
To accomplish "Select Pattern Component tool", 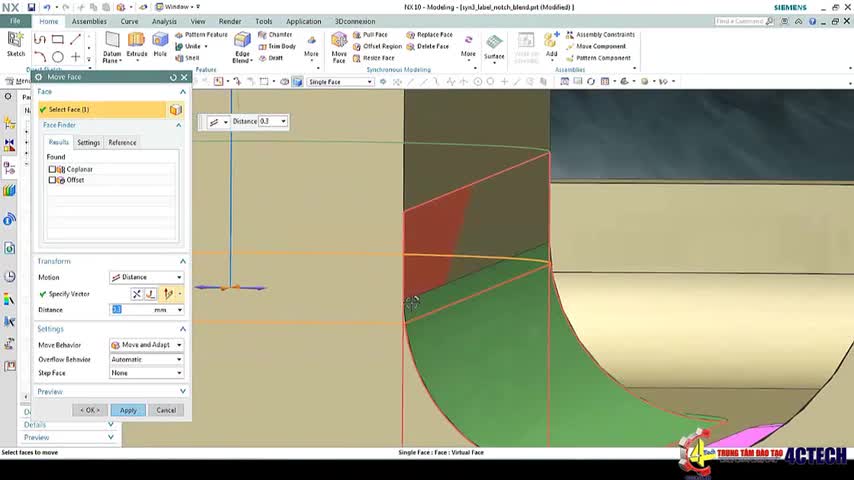I will (598, 58).
